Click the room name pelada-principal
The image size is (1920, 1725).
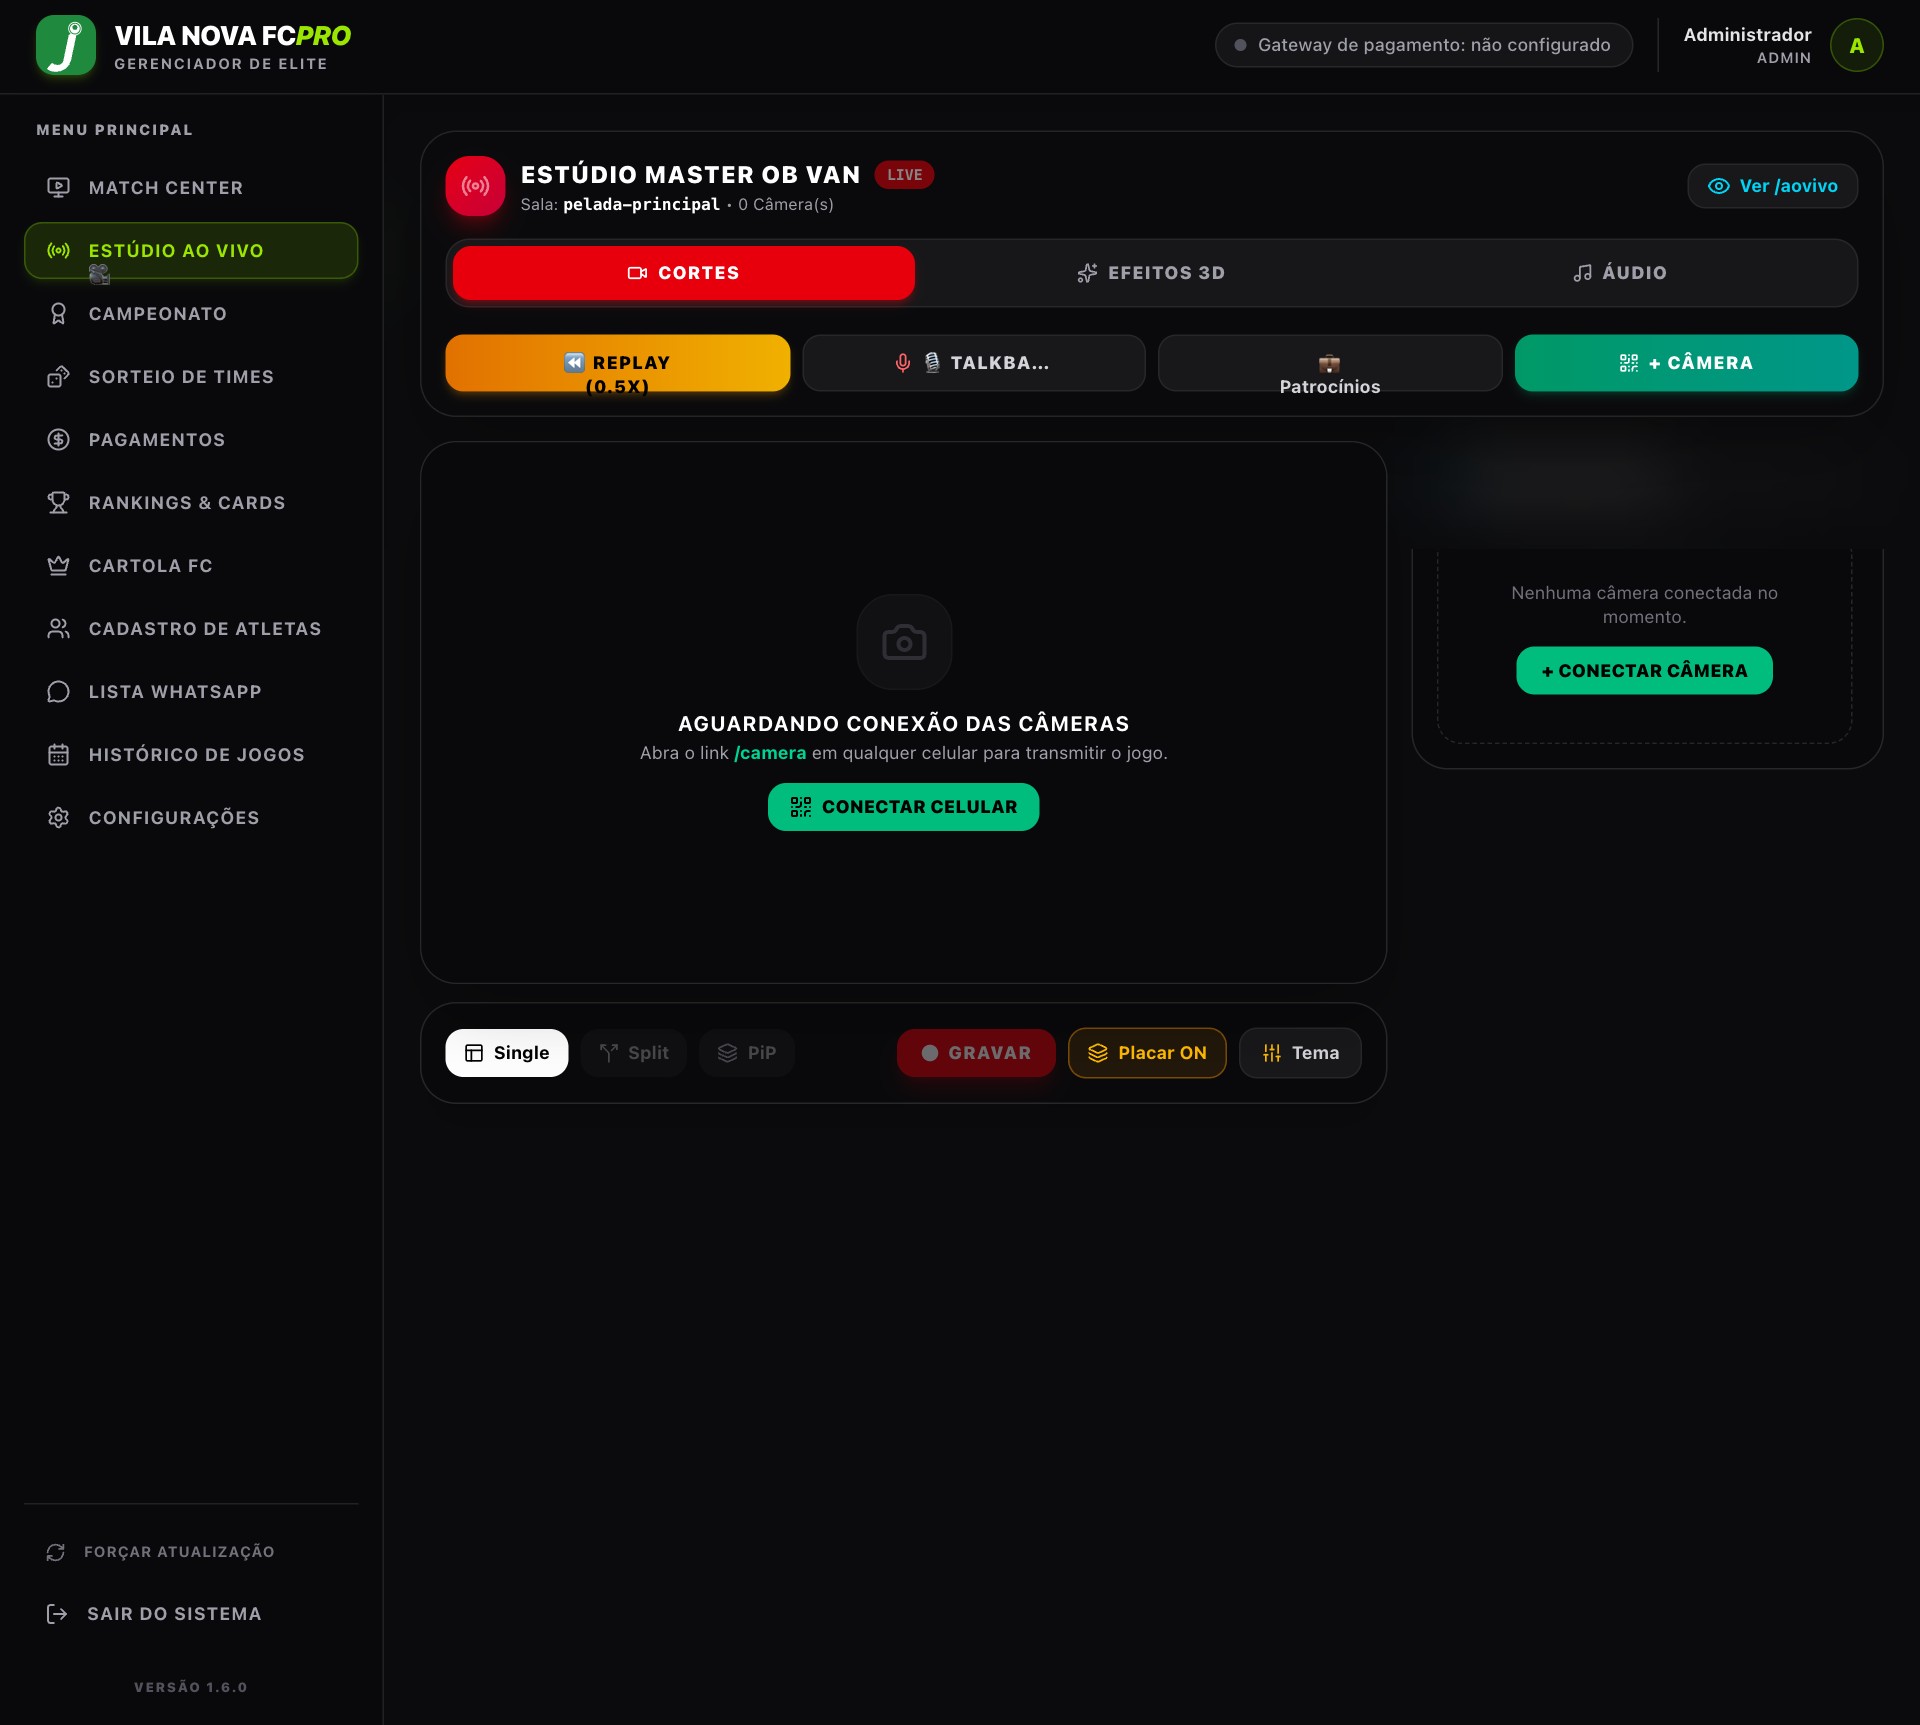click(641, 205)
